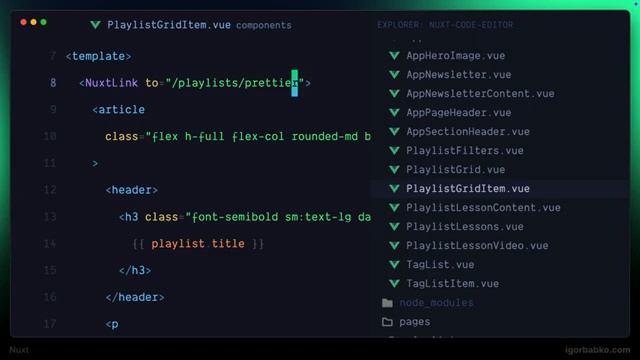
Task: Click the Vue icon beside PlaylistLessons.vue
Action: tap(394, 227)
